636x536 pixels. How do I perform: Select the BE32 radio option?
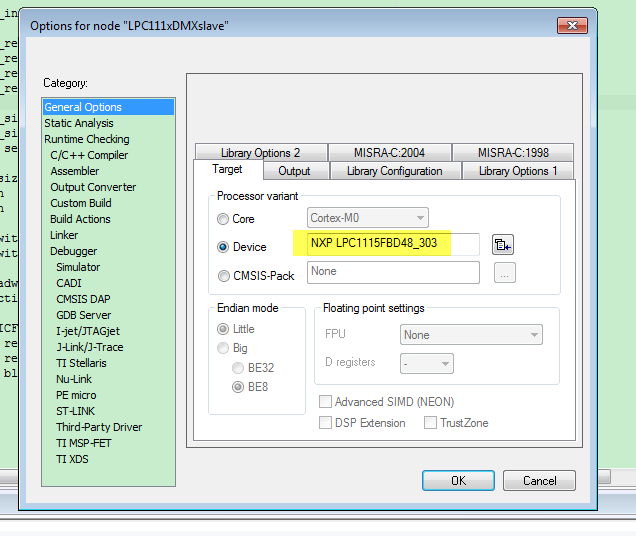point(238,368)
